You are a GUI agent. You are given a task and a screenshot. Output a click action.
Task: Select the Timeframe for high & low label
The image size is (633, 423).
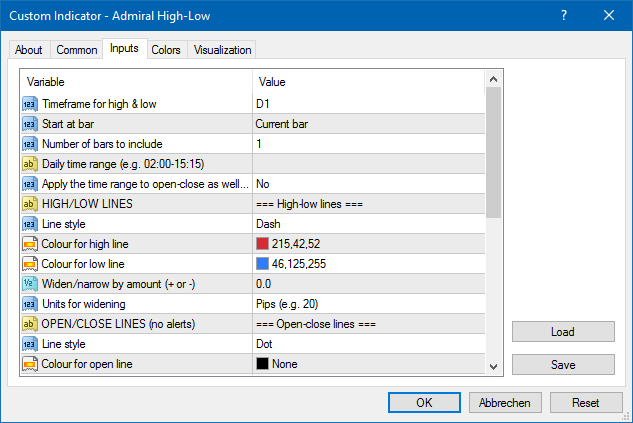click(99, 104)
